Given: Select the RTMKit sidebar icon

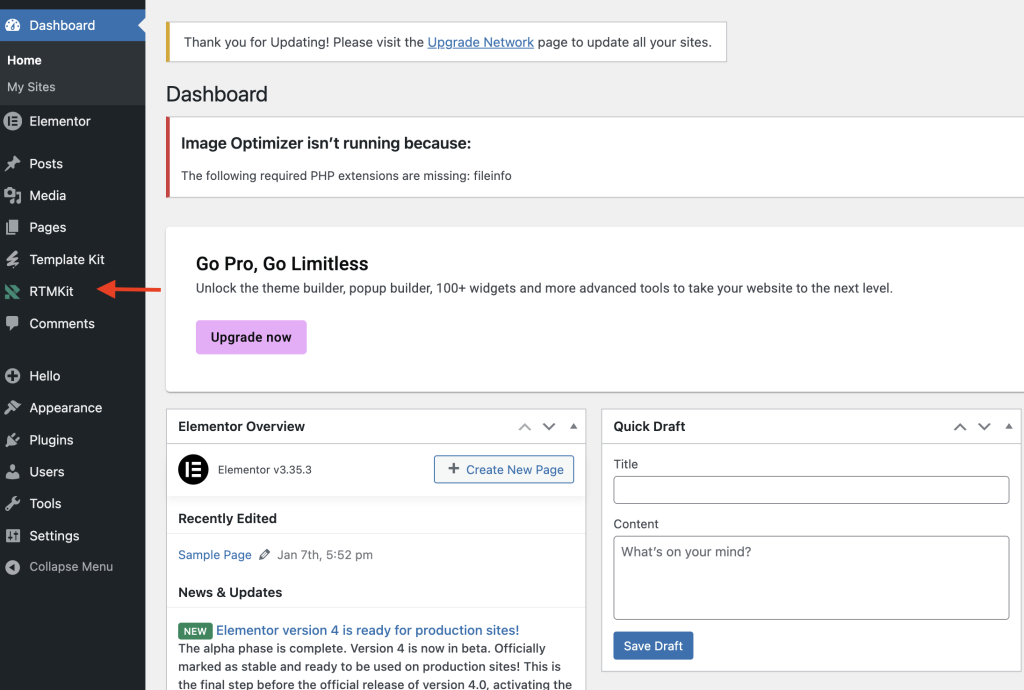Looking at the screenshot, I should point(13,292).
